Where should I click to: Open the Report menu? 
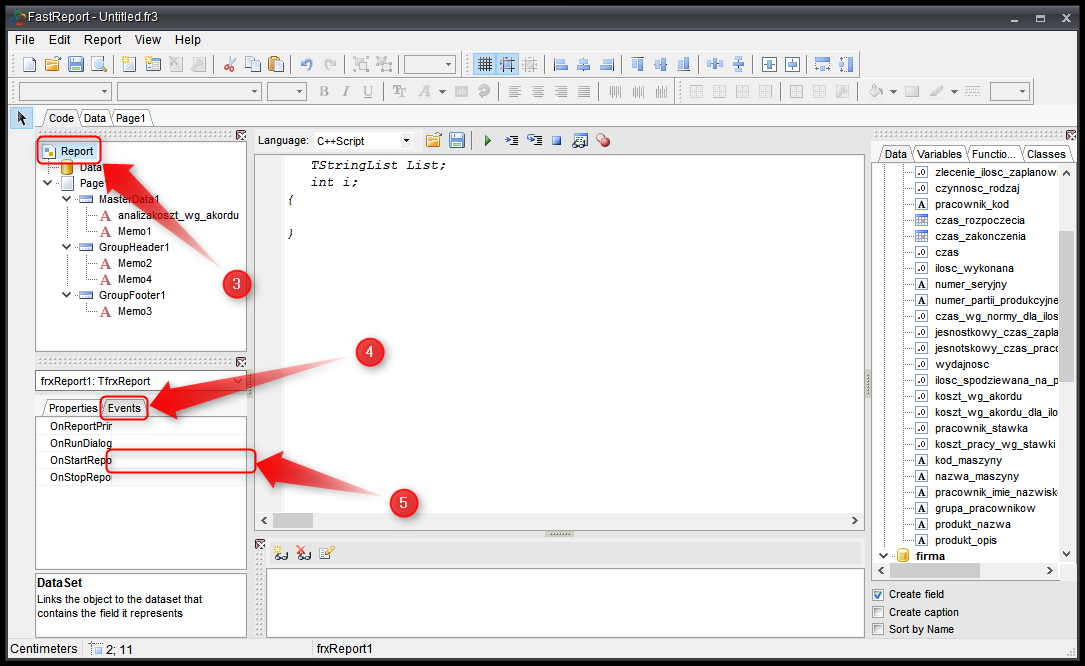tap(102, 40)
